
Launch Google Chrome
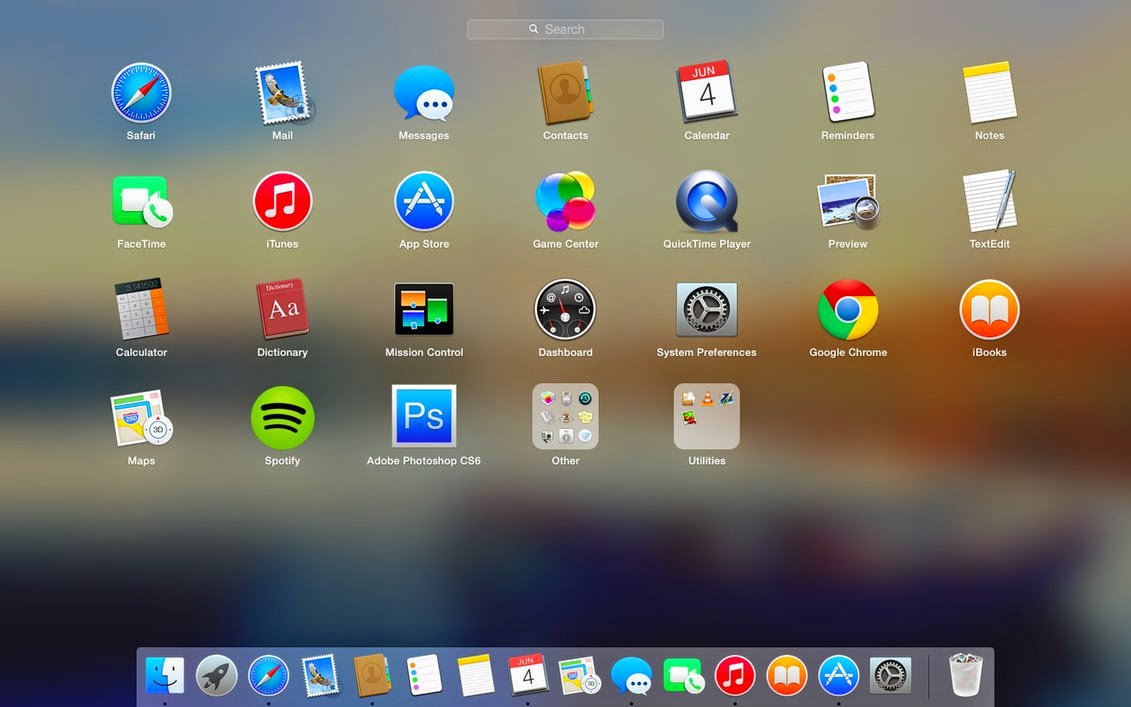(x=848, y=309)
